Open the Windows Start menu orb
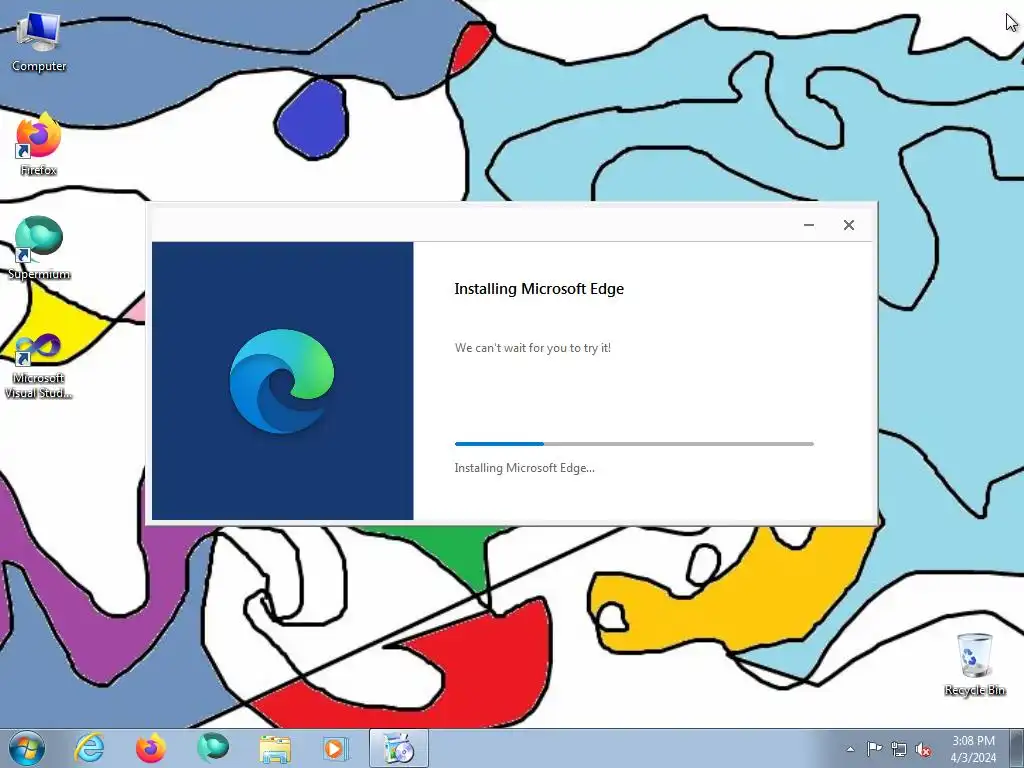The height and width of the screenshot is (768, 1024). pyautogui.click(x=27, y=748)
